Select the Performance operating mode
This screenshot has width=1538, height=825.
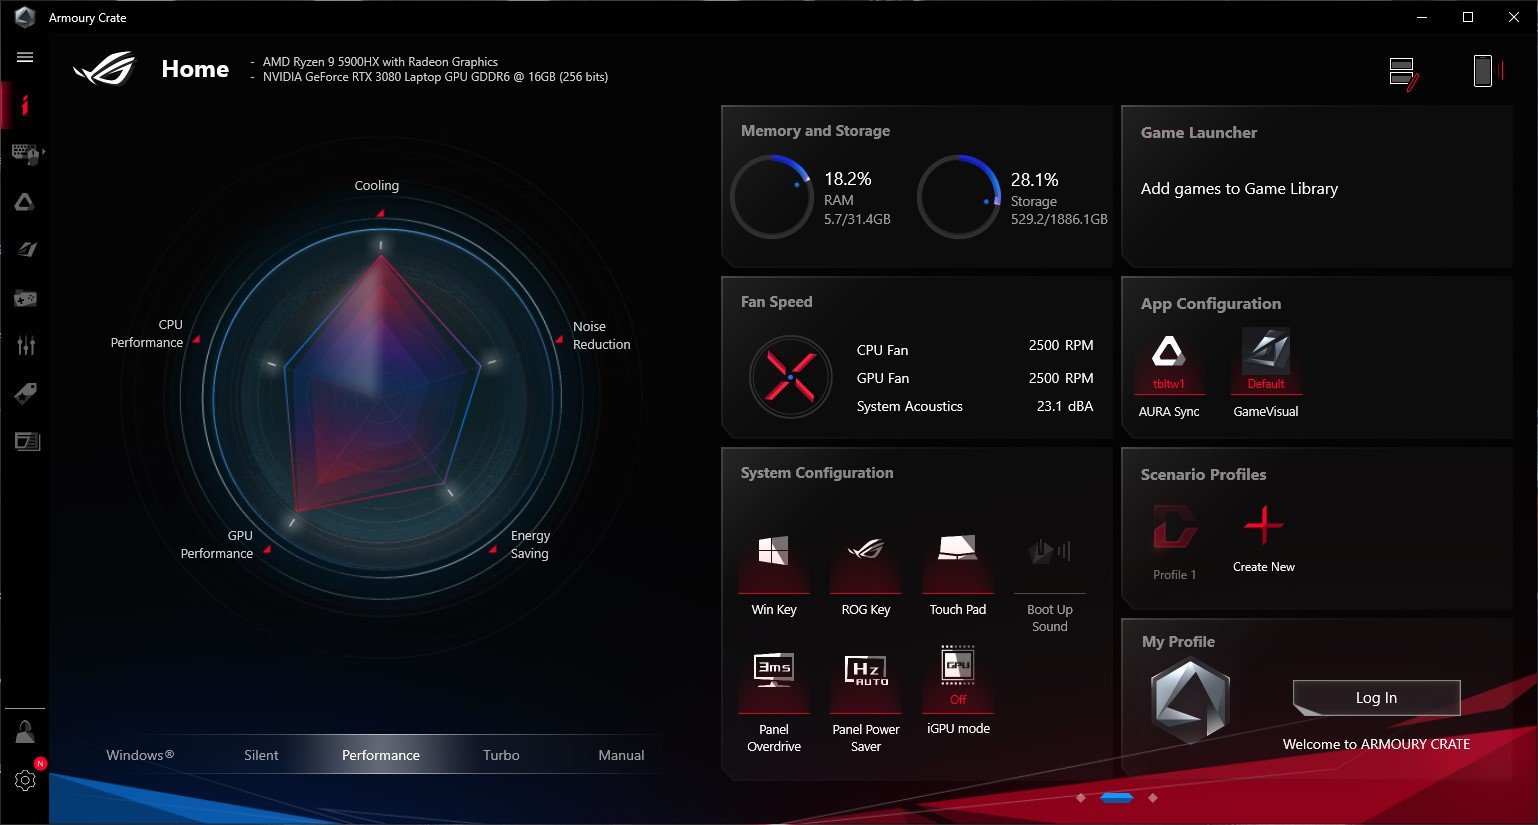(x=381, y=755)
